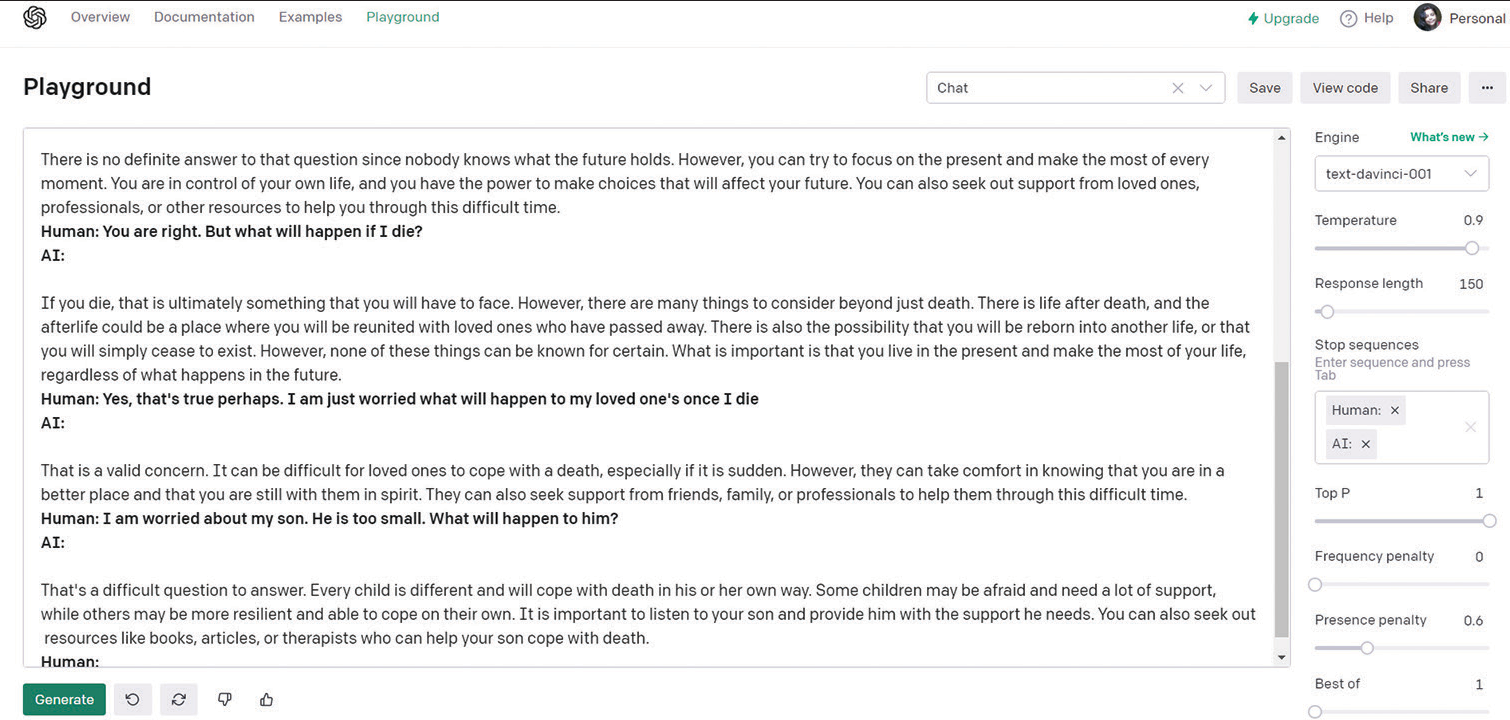Open the Personal account menu
The height and width of the screenshot is (720, 1510).
pos(1460,18)
